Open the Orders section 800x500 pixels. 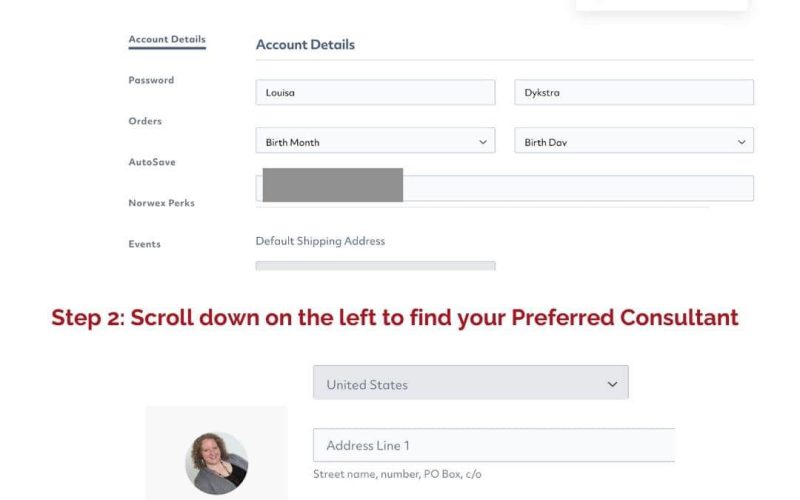145,121
